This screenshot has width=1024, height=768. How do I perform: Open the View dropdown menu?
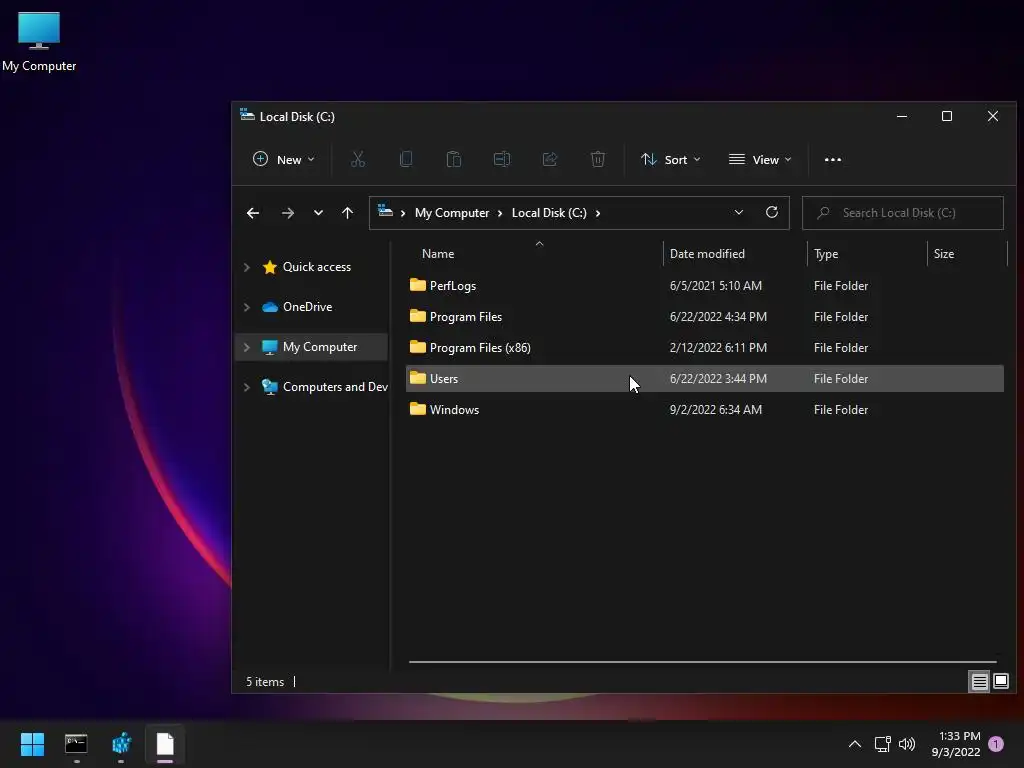[760, 159]
